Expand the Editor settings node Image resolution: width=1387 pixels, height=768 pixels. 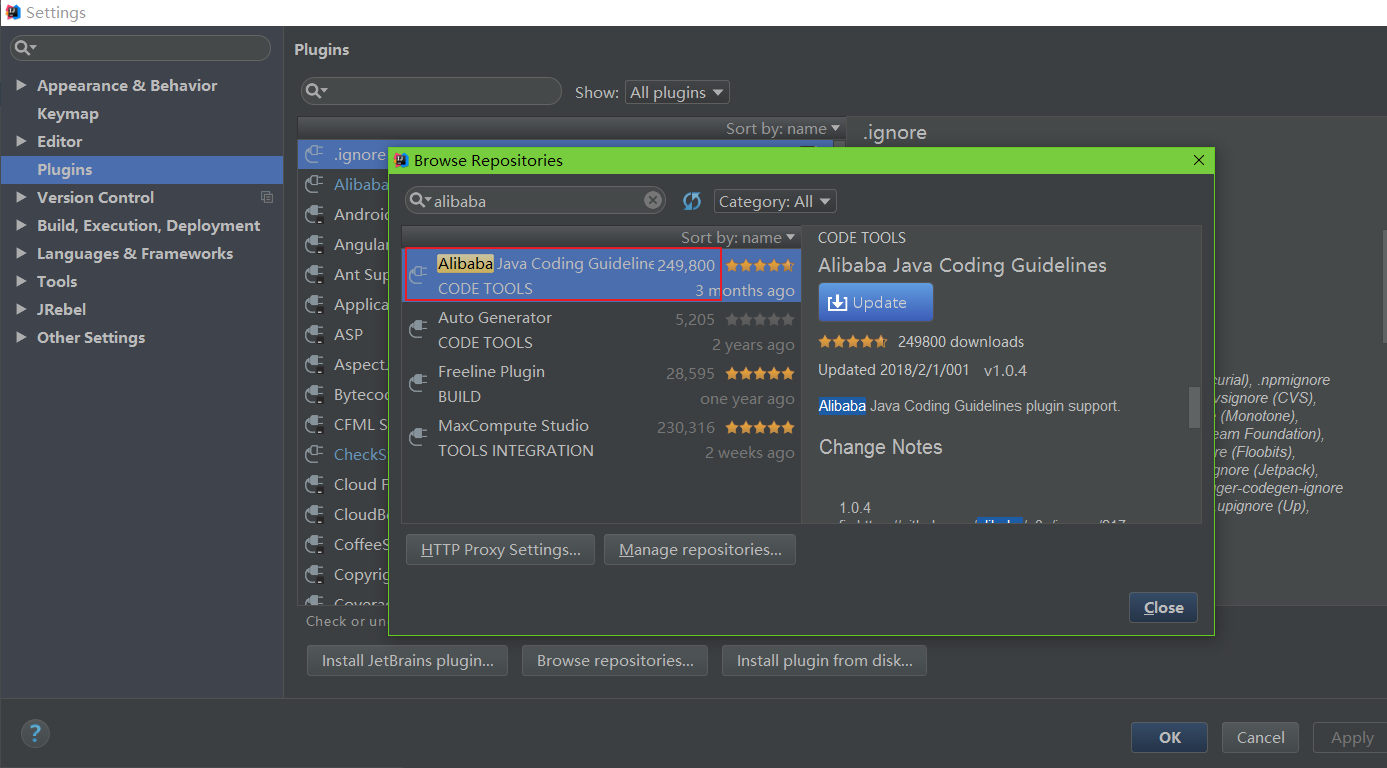21,141
